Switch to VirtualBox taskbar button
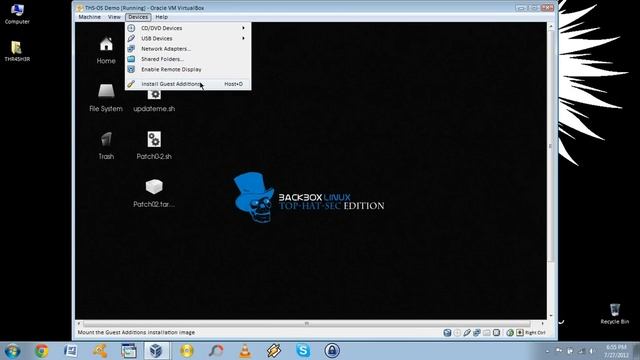This screenshot has height=360, width=640. (157, 351)
